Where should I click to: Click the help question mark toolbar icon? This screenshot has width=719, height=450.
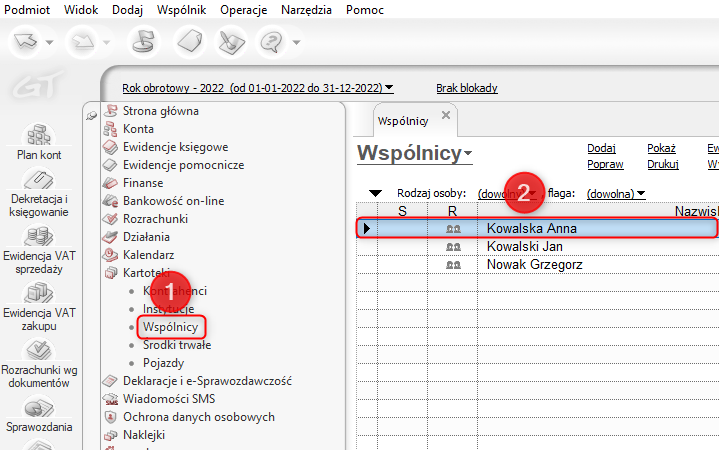point(271,42)
